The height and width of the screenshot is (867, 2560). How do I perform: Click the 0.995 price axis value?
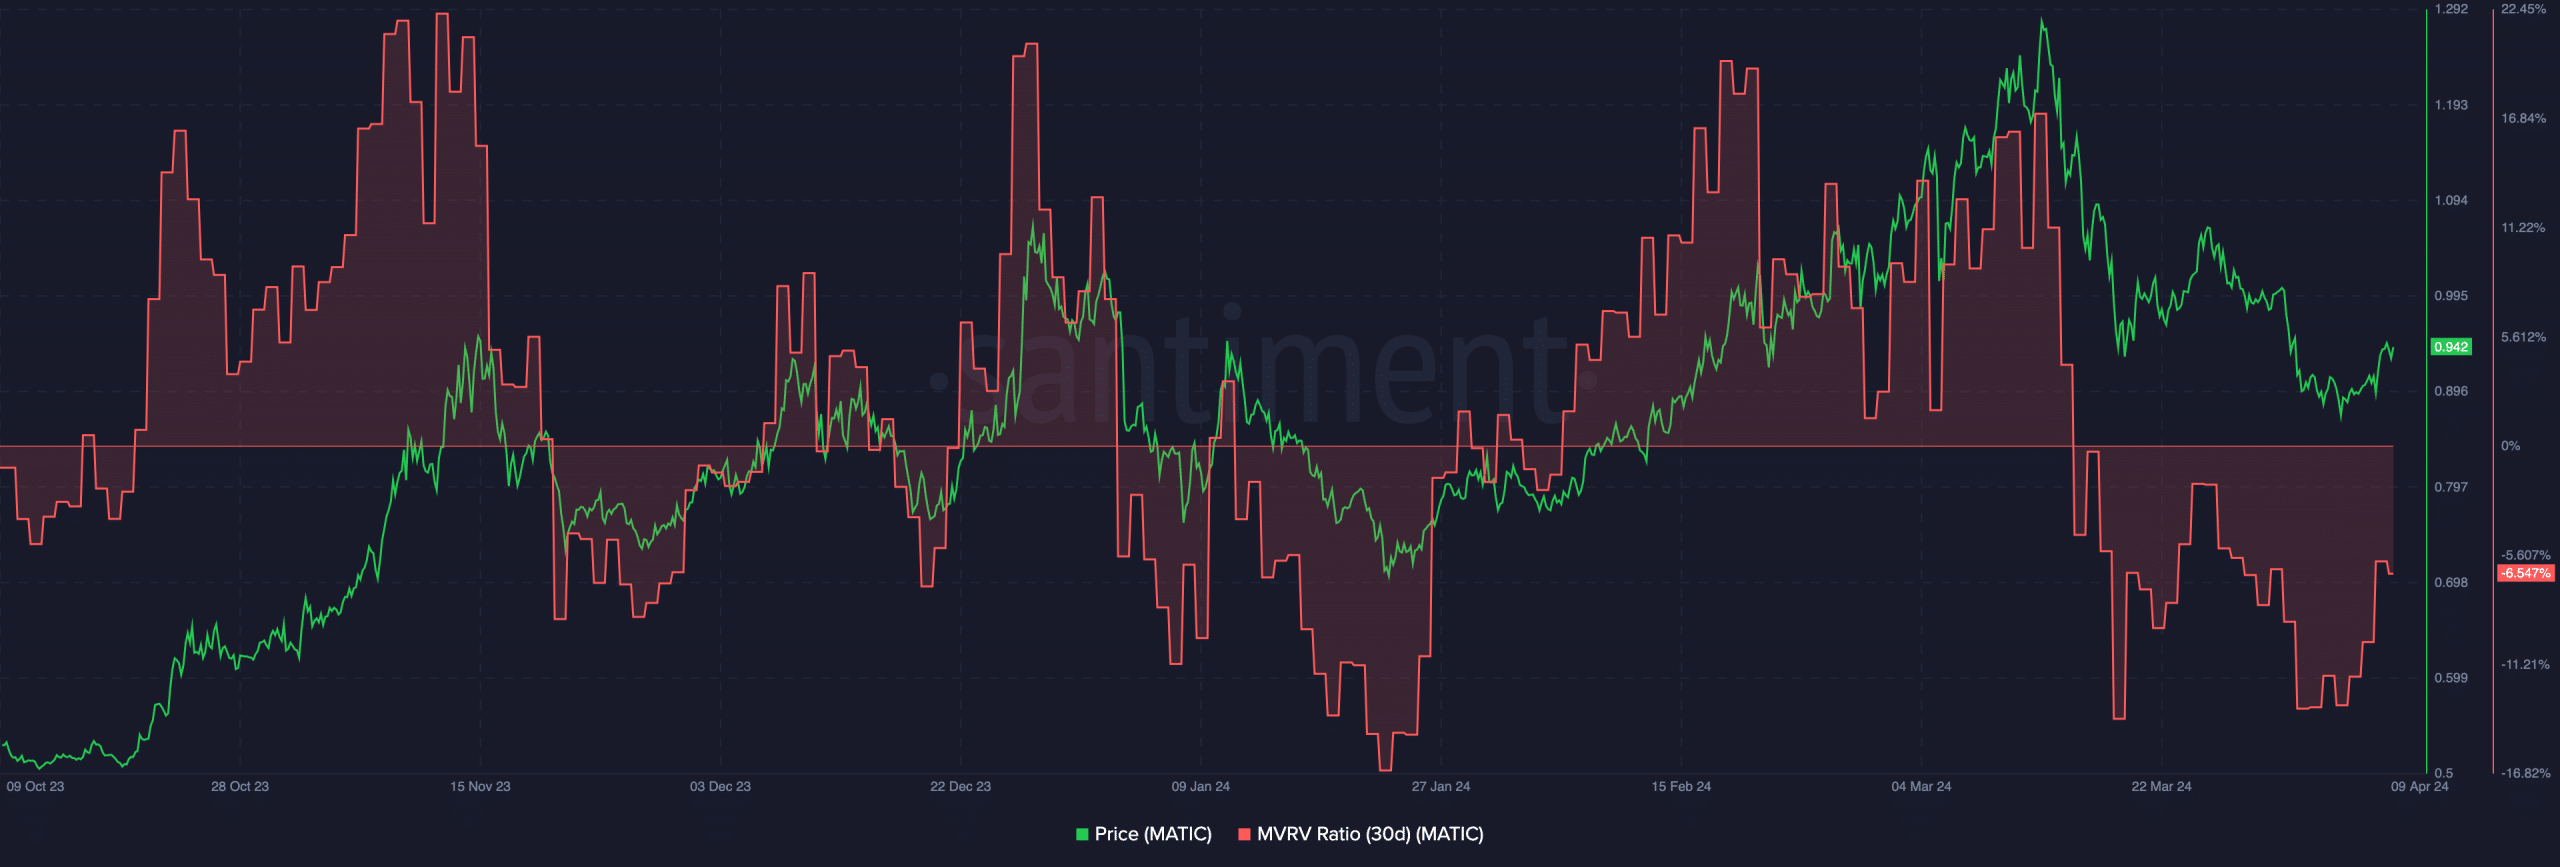click(2451, 296)
